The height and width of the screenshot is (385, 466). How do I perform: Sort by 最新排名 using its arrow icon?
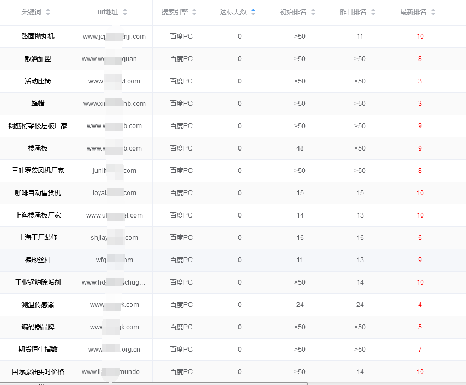point(433,12)
